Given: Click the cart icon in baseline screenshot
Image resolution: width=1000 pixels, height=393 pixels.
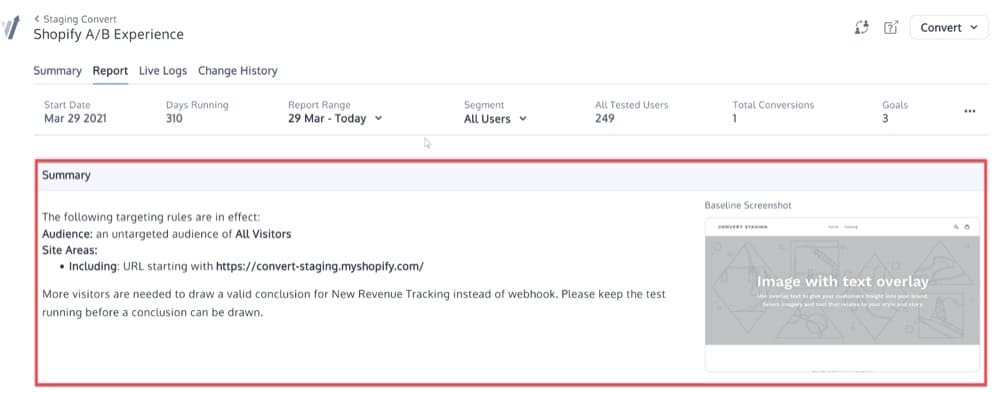Looking at the screenshot, I should click(967, 226).
